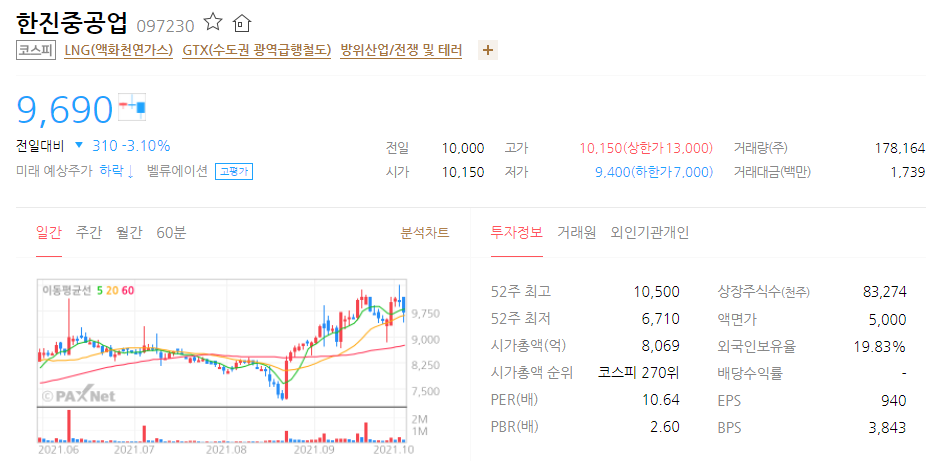Switch to the 거래원 tab
Image resolution: width=936 pixels, height=473 pixels.
coord(577,232)
